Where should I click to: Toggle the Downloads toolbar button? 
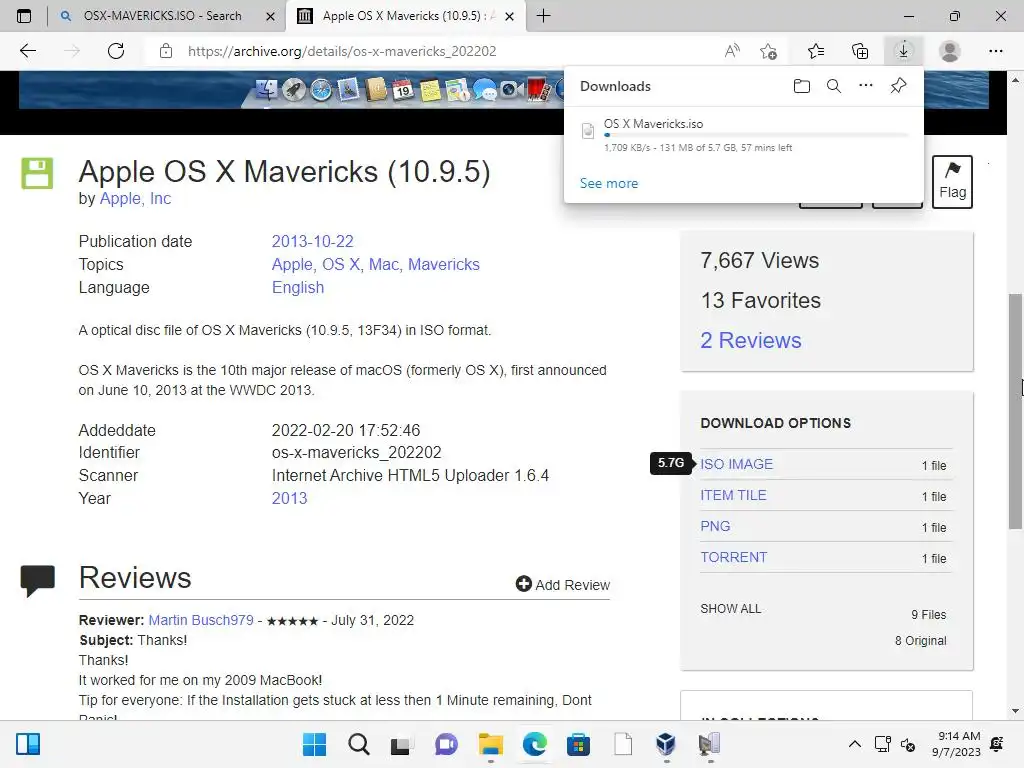(x=903, y=51)
